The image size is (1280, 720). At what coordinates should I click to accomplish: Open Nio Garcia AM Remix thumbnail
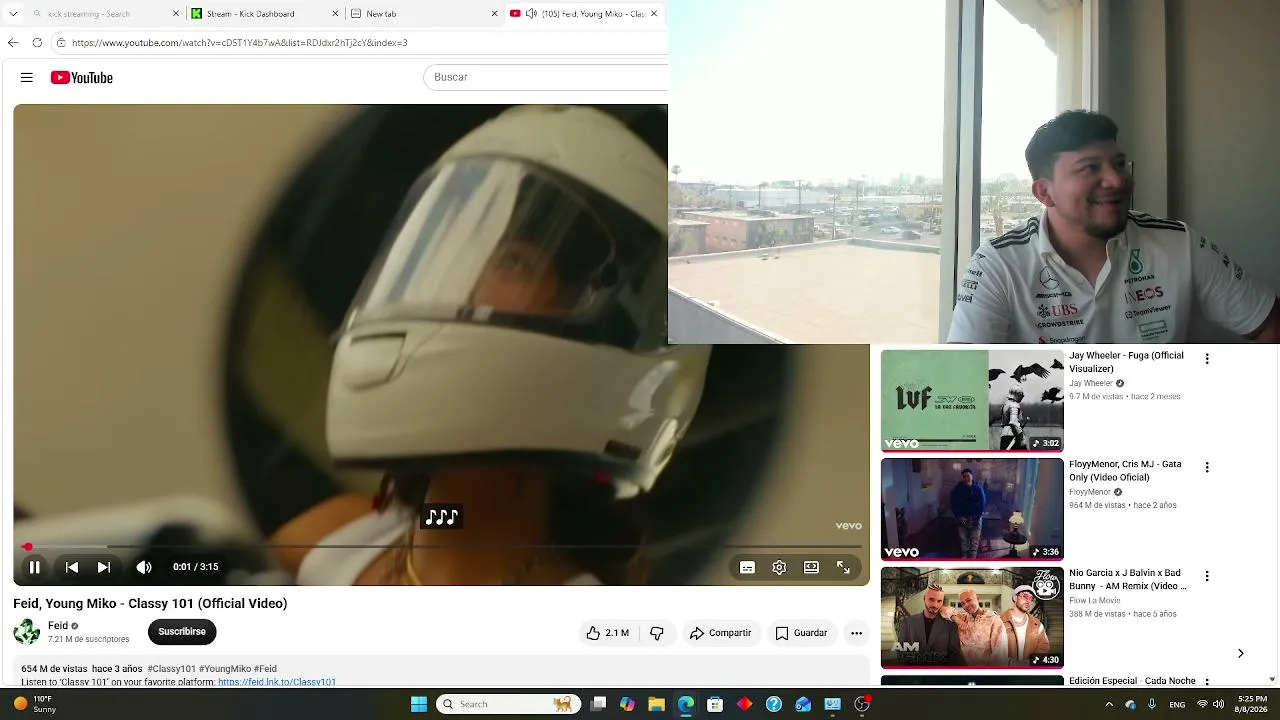click(x=972, y=618)
